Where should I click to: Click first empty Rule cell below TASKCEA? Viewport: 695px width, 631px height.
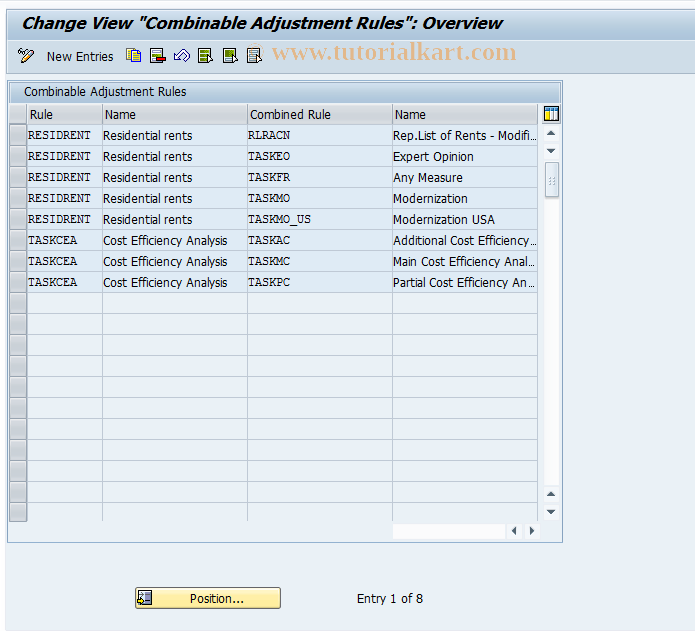pos(65,304)
